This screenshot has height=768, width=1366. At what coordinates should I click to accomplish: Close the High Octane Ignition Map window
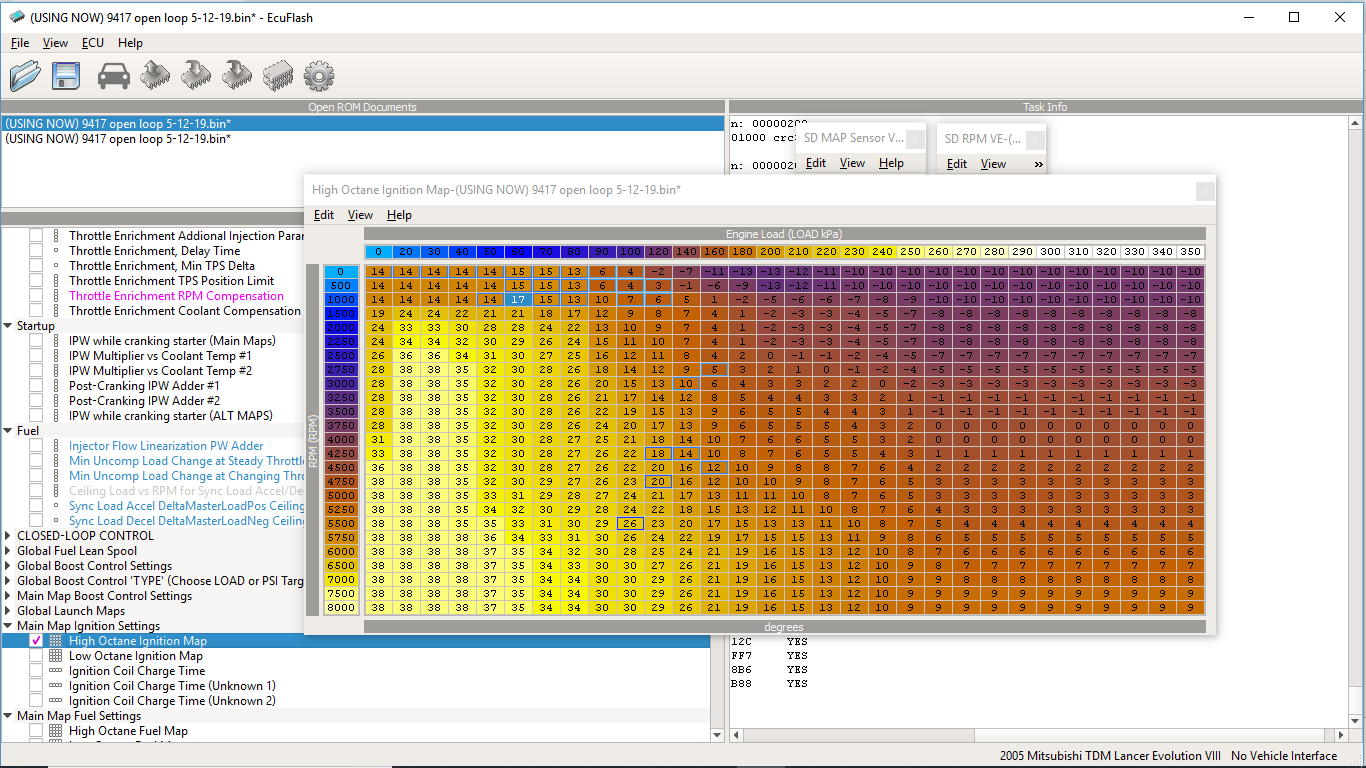click(1205, 190)
